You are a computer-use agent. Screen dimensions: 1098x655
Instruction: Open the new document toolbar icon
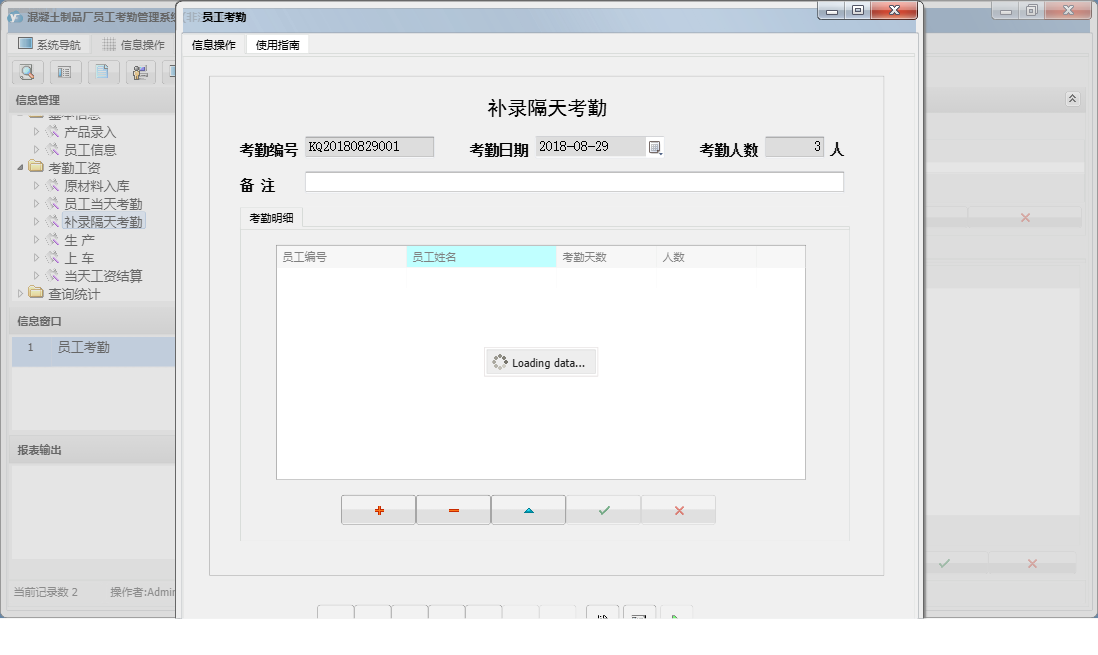click(102, 72)
